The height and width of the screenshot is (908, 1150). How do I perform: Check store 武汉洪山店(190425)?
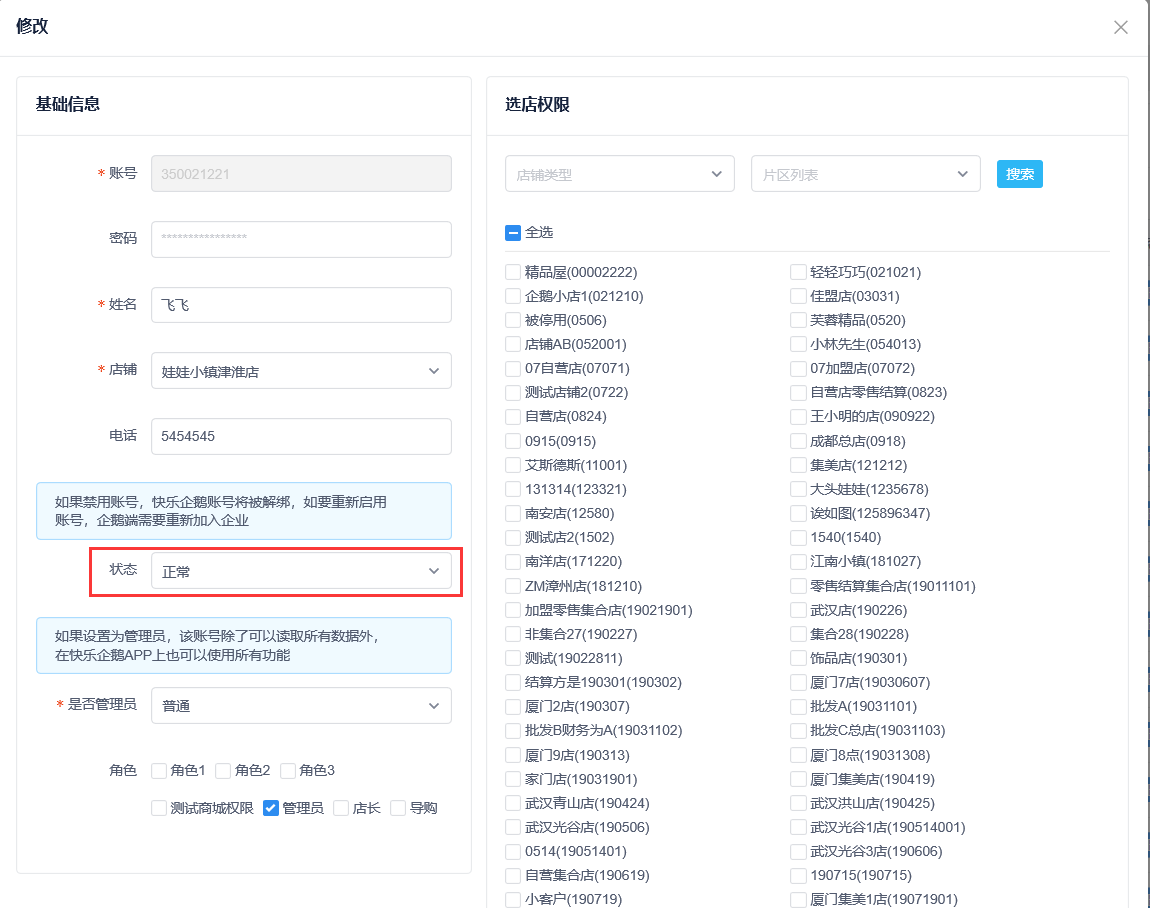[798, 803]
